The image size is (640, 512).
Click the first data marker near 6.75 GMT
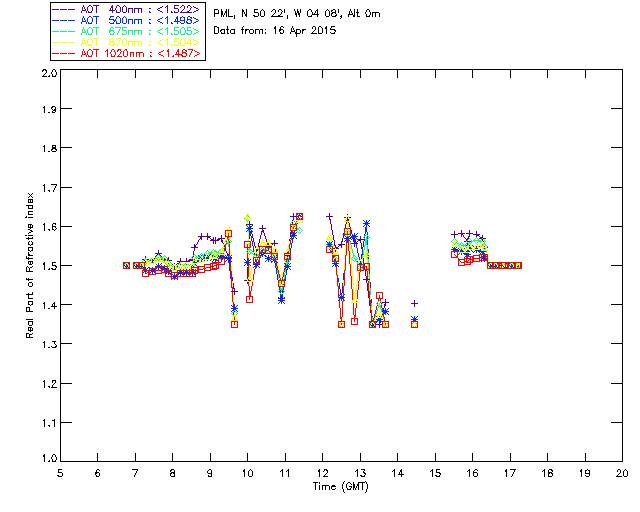[127, 265]
